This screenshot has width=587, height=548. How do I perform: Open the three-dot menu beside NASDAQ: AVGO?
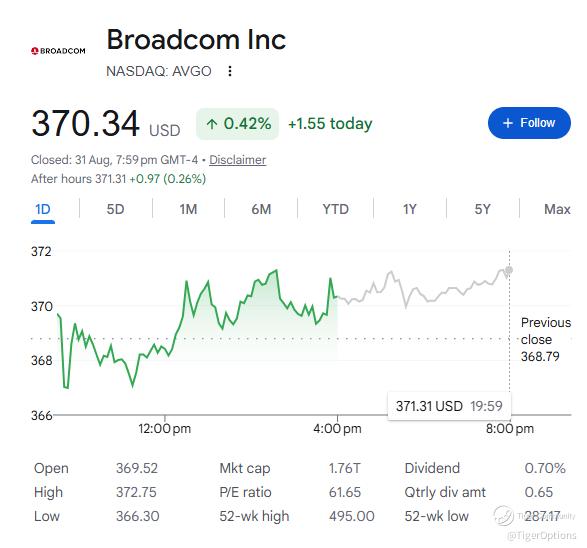coord(230,71)
